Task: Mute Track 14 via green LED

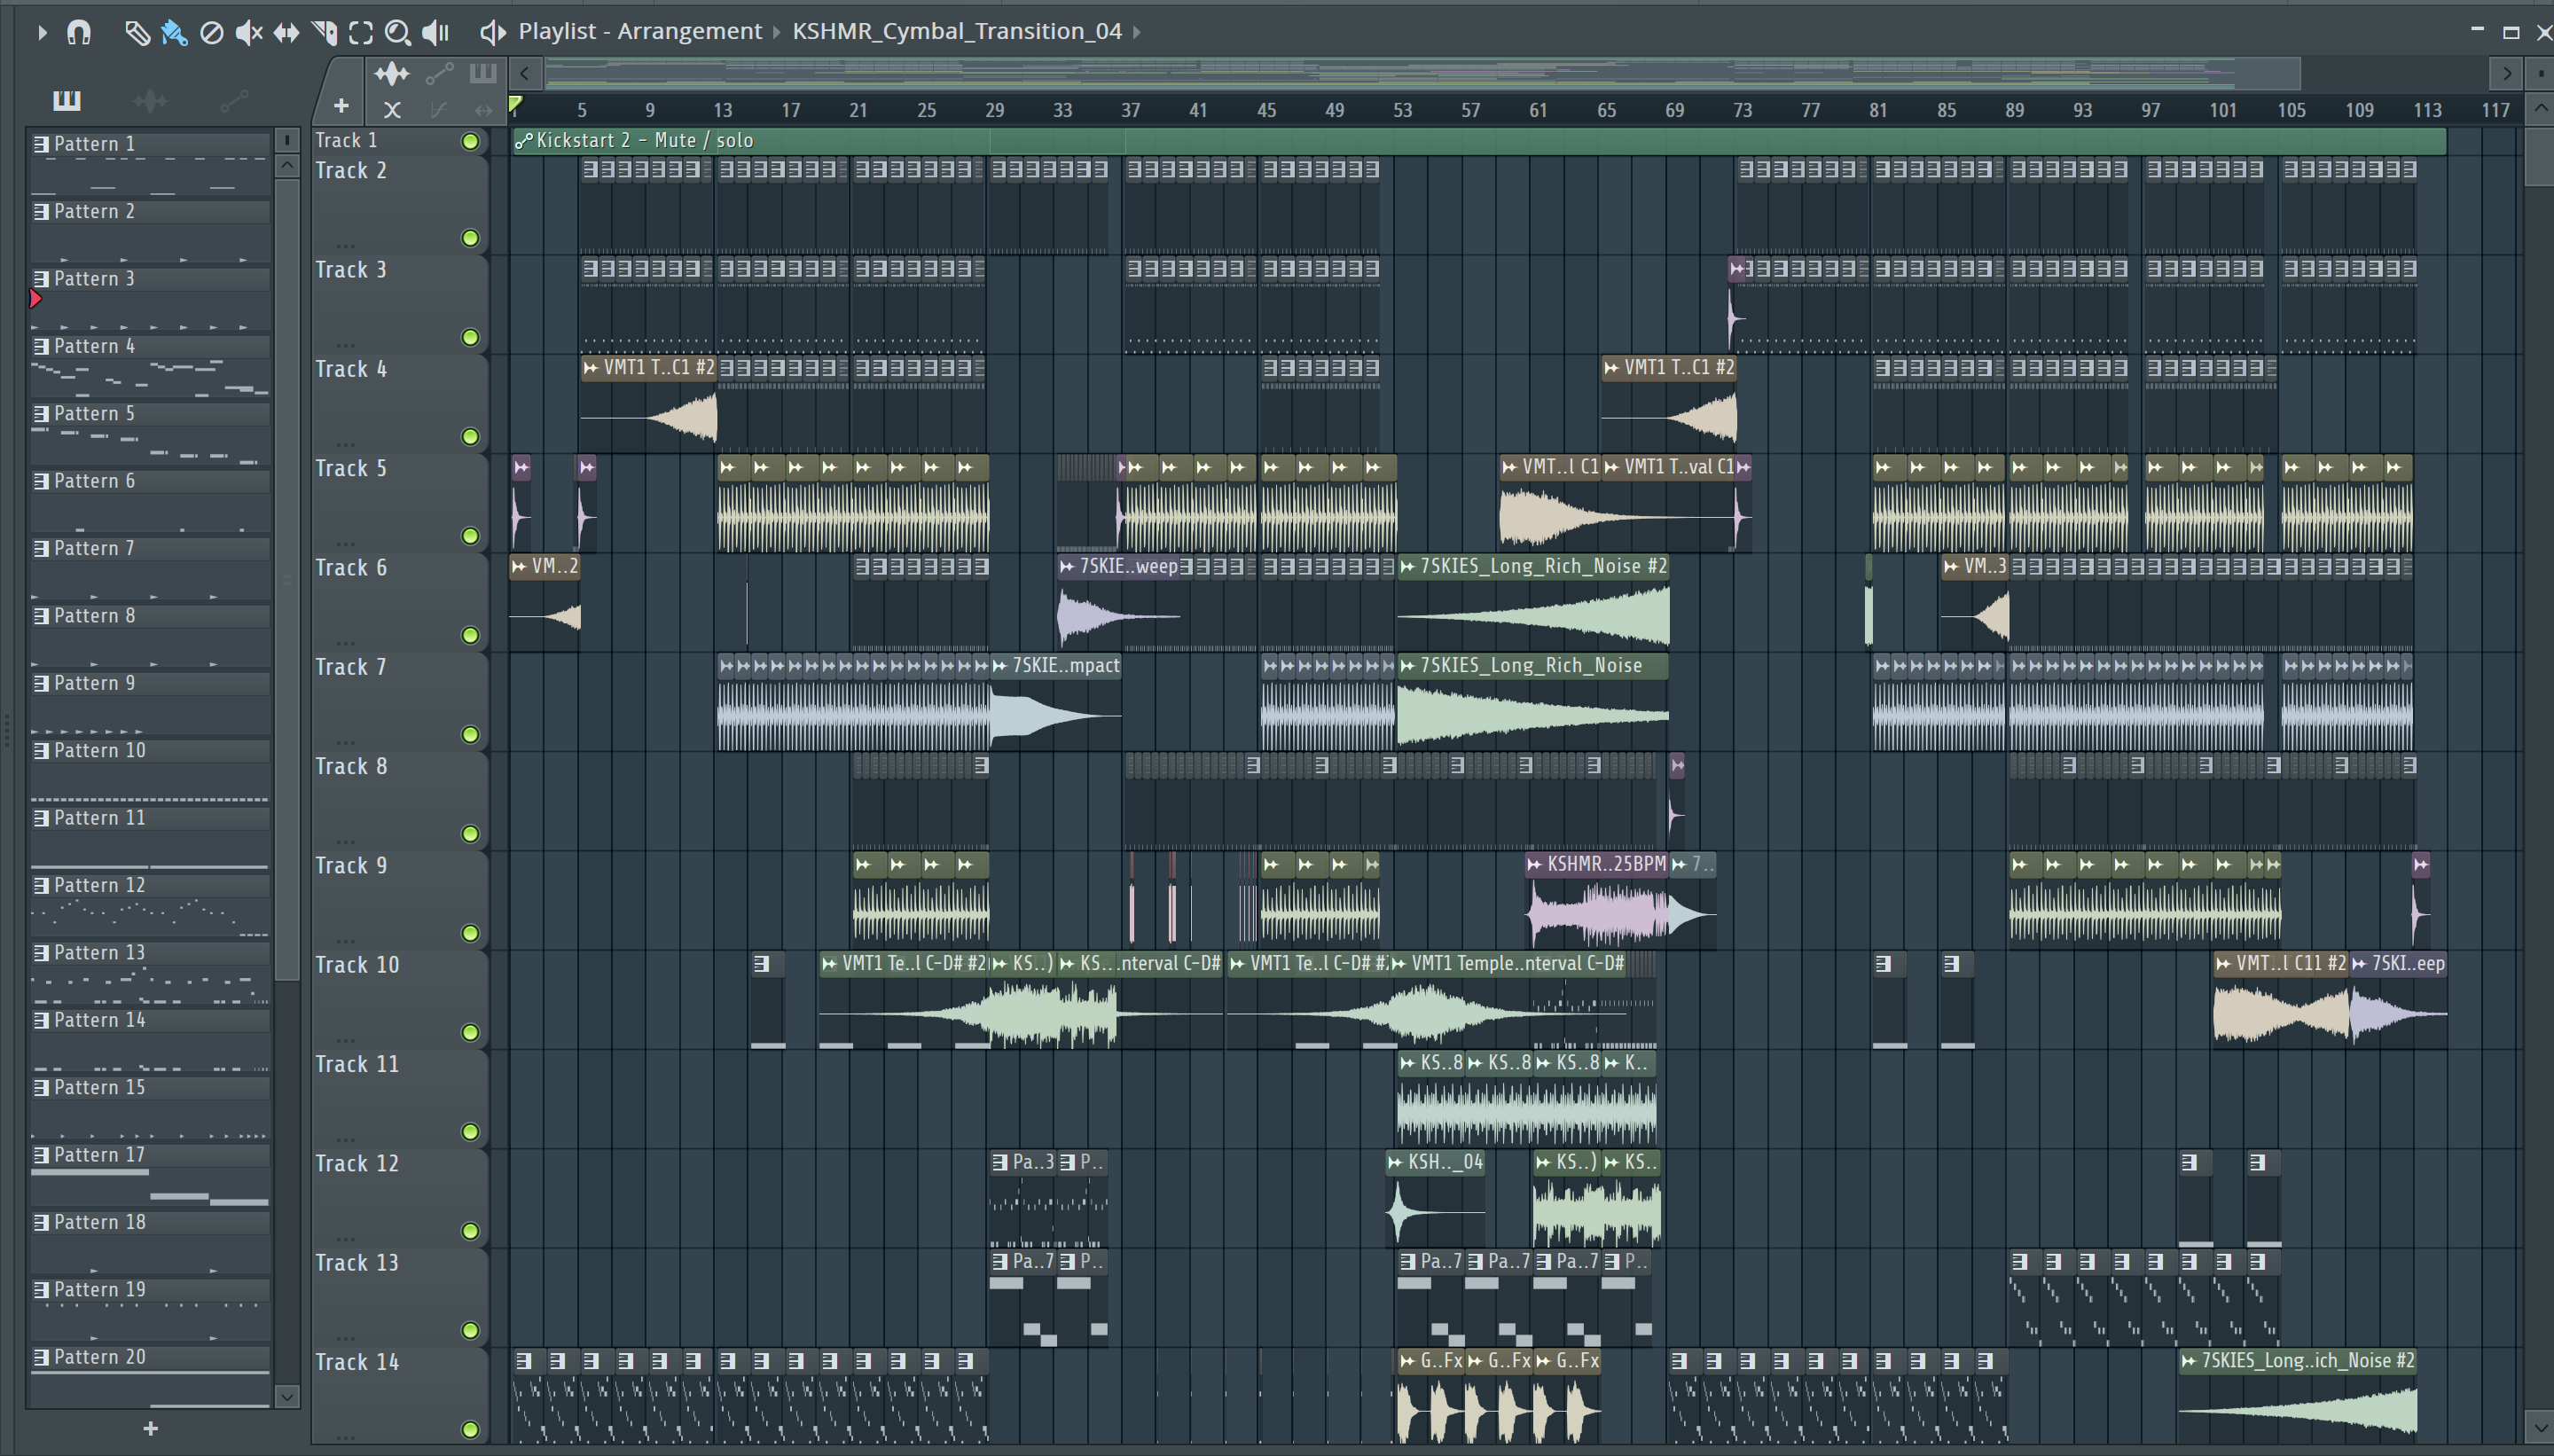Action: 470,1430
